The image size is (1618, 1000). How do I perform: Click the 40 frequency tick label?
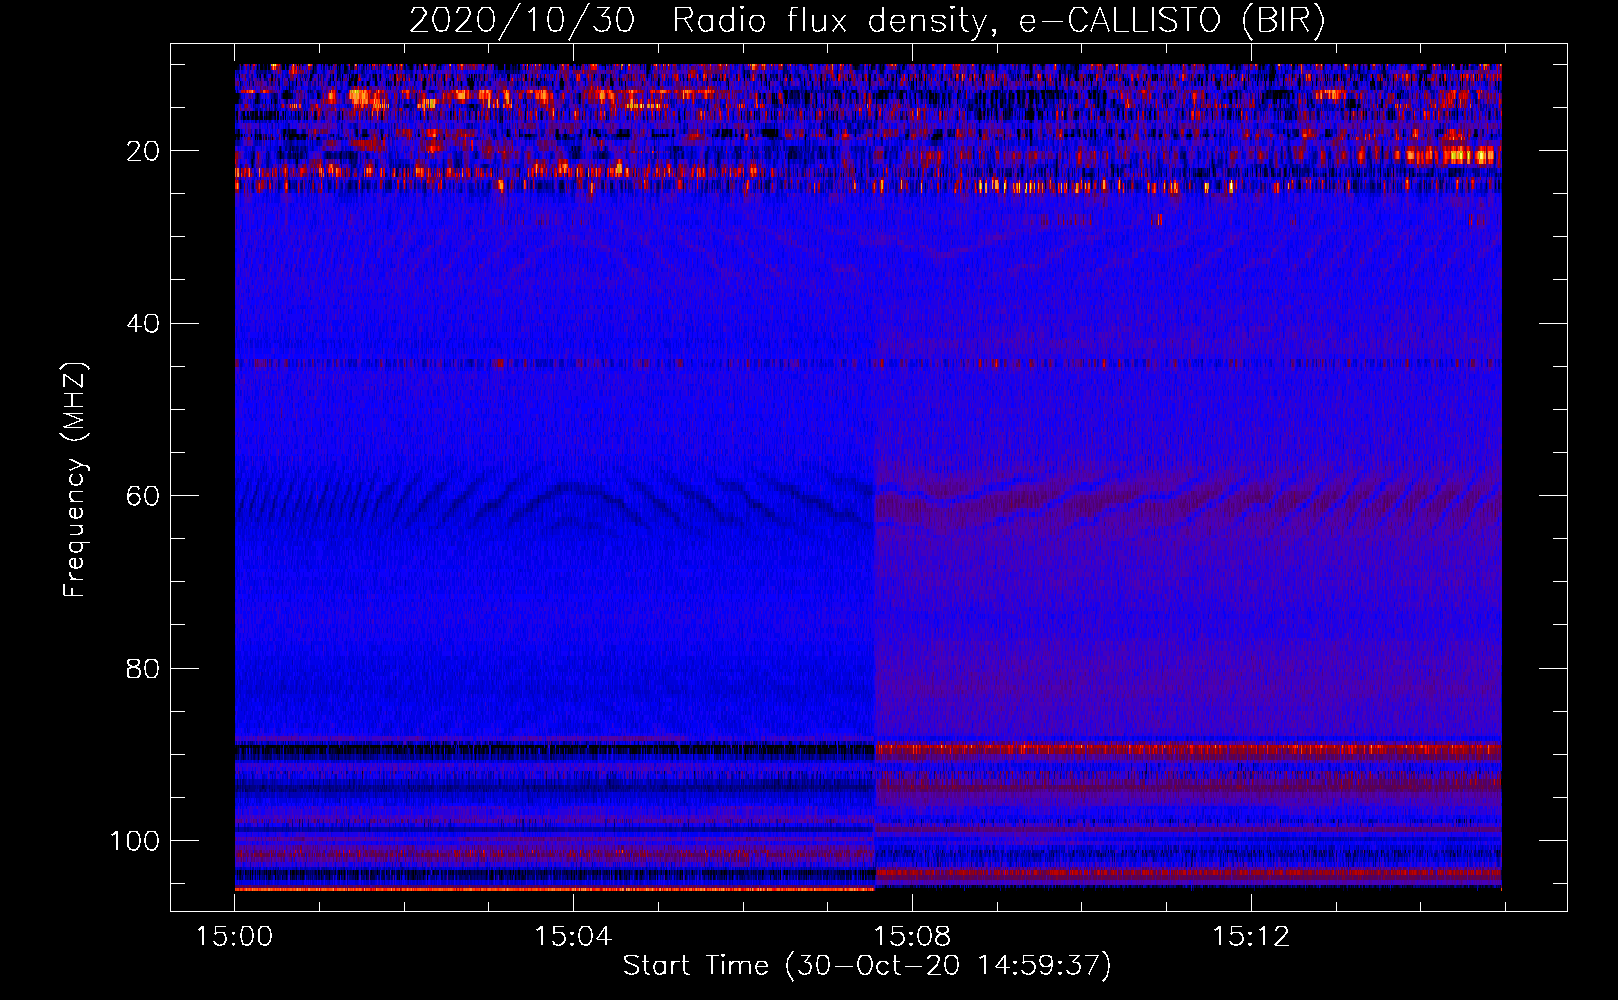[144, 323]
